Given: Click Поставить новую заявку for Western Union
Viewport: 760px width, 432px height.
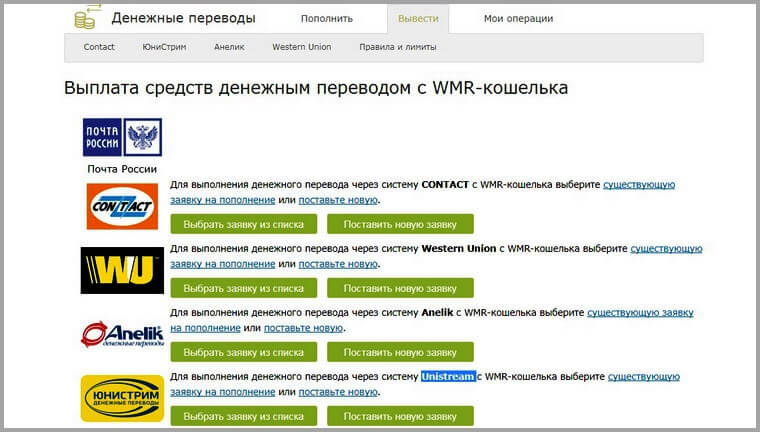Looking at the screenshot, I should pyautogui.click(x=400, y=288).
